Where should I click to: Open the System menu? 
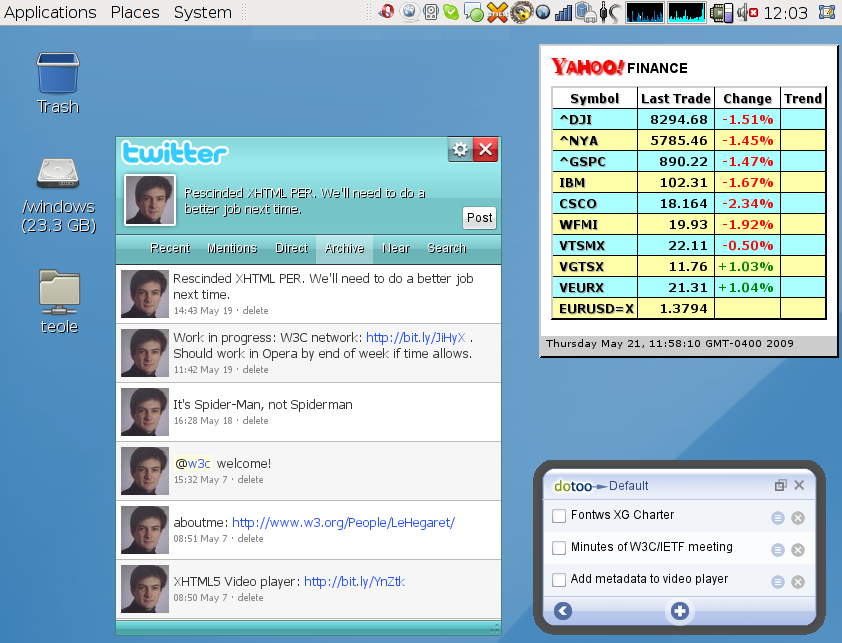click(x=202, y=12)
